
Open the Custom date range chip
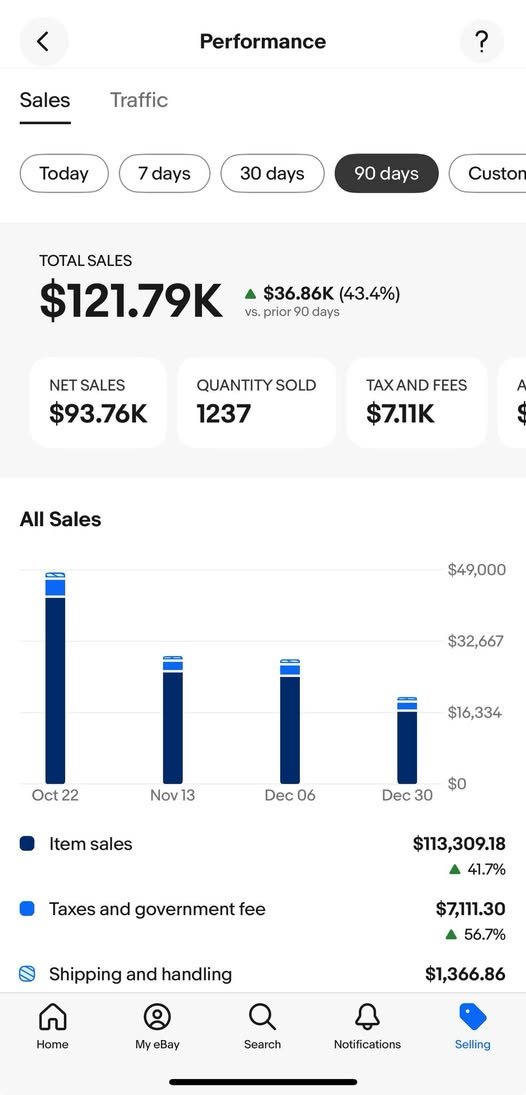pos(488,173)
